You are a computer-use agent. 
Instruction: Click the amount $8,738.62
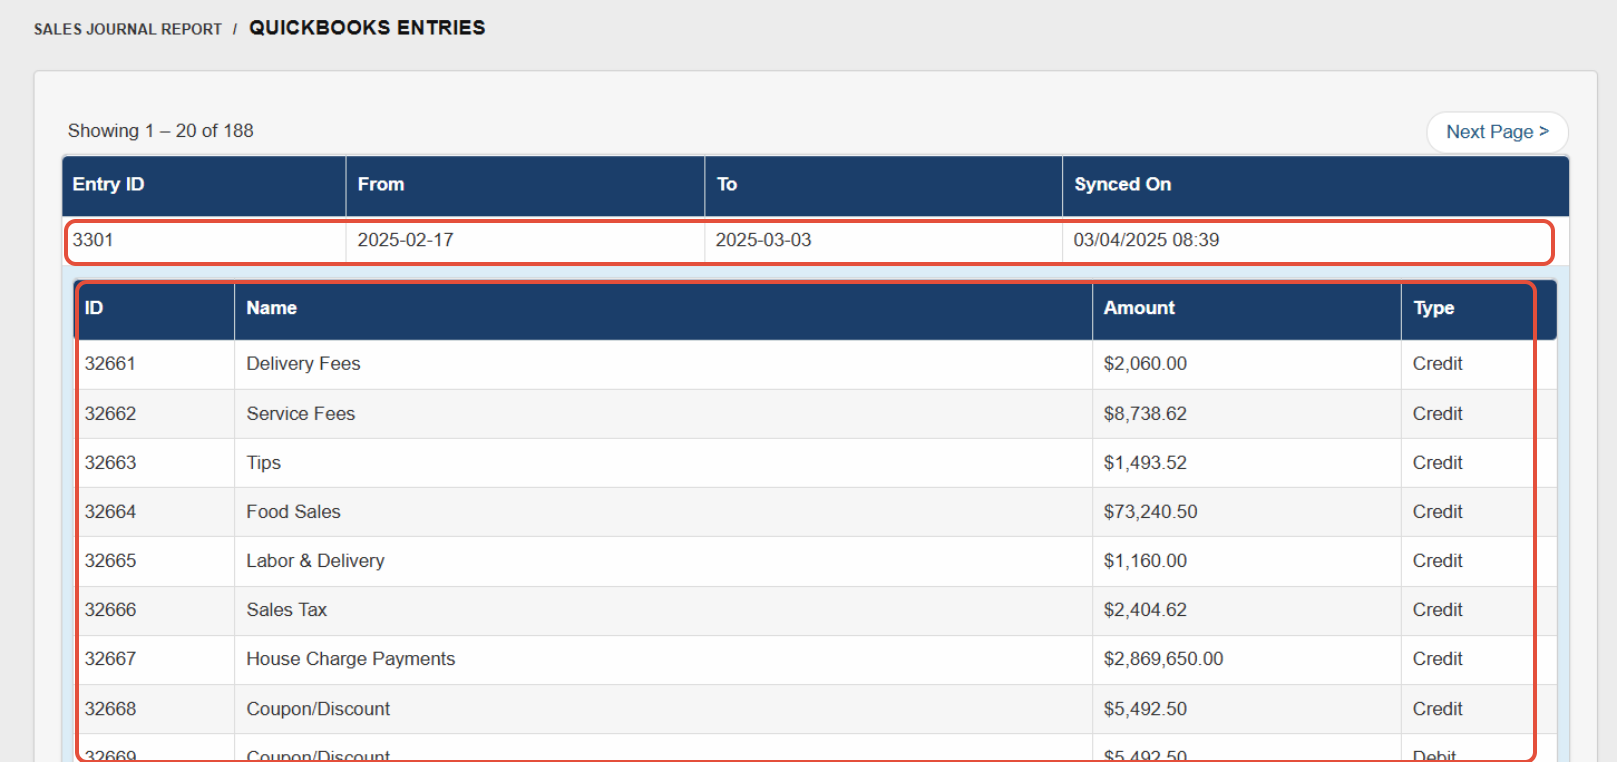click(1145, 414)
